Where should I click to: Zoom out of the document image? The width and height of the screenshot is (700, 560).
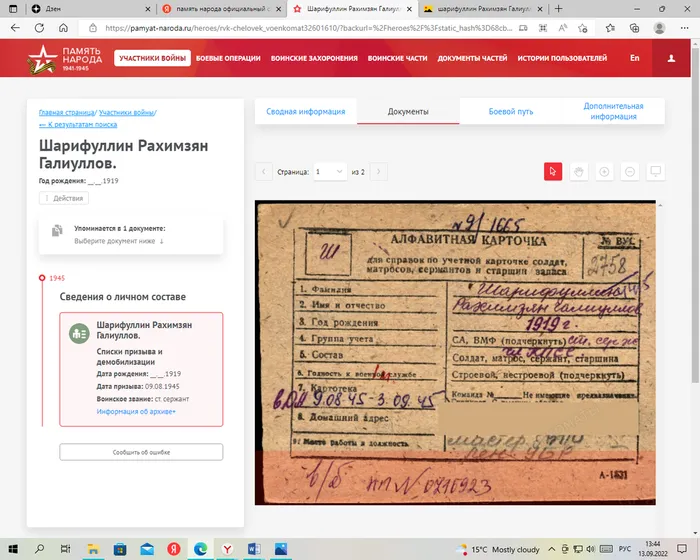click(630, 171)
